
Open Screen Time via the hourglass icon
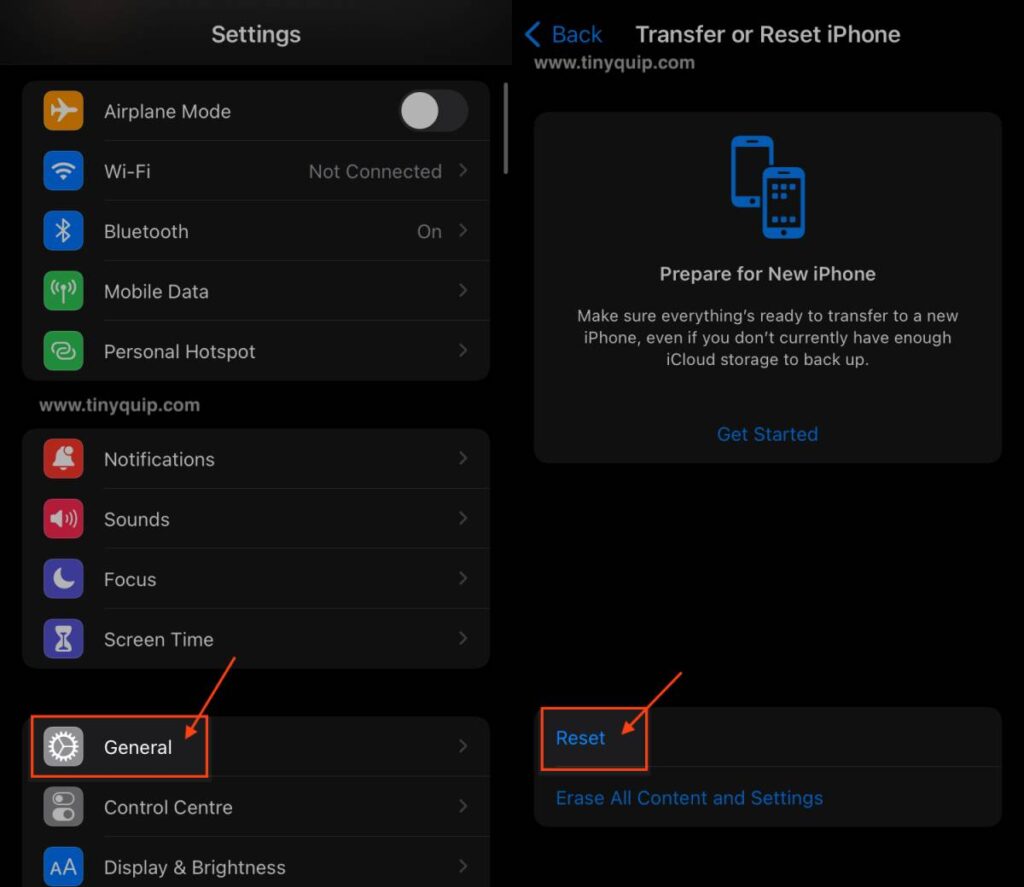point(64,639)
